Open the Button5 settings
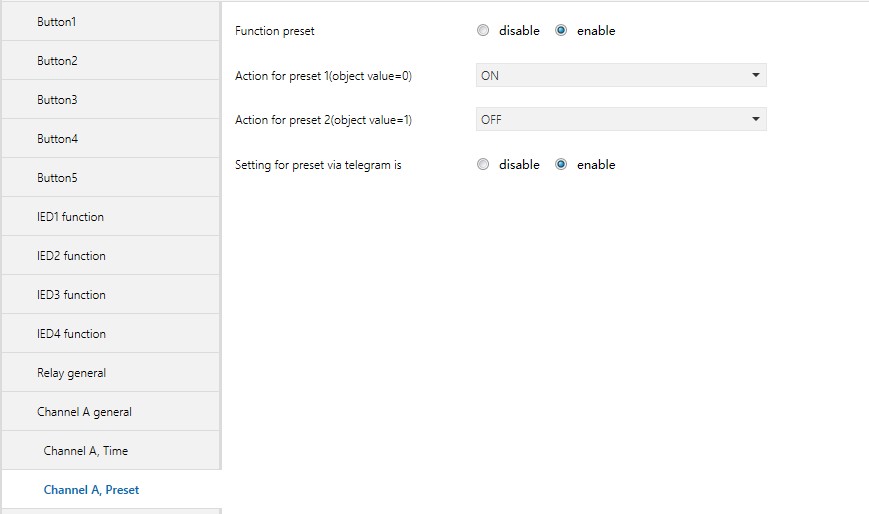 point(57,177)
